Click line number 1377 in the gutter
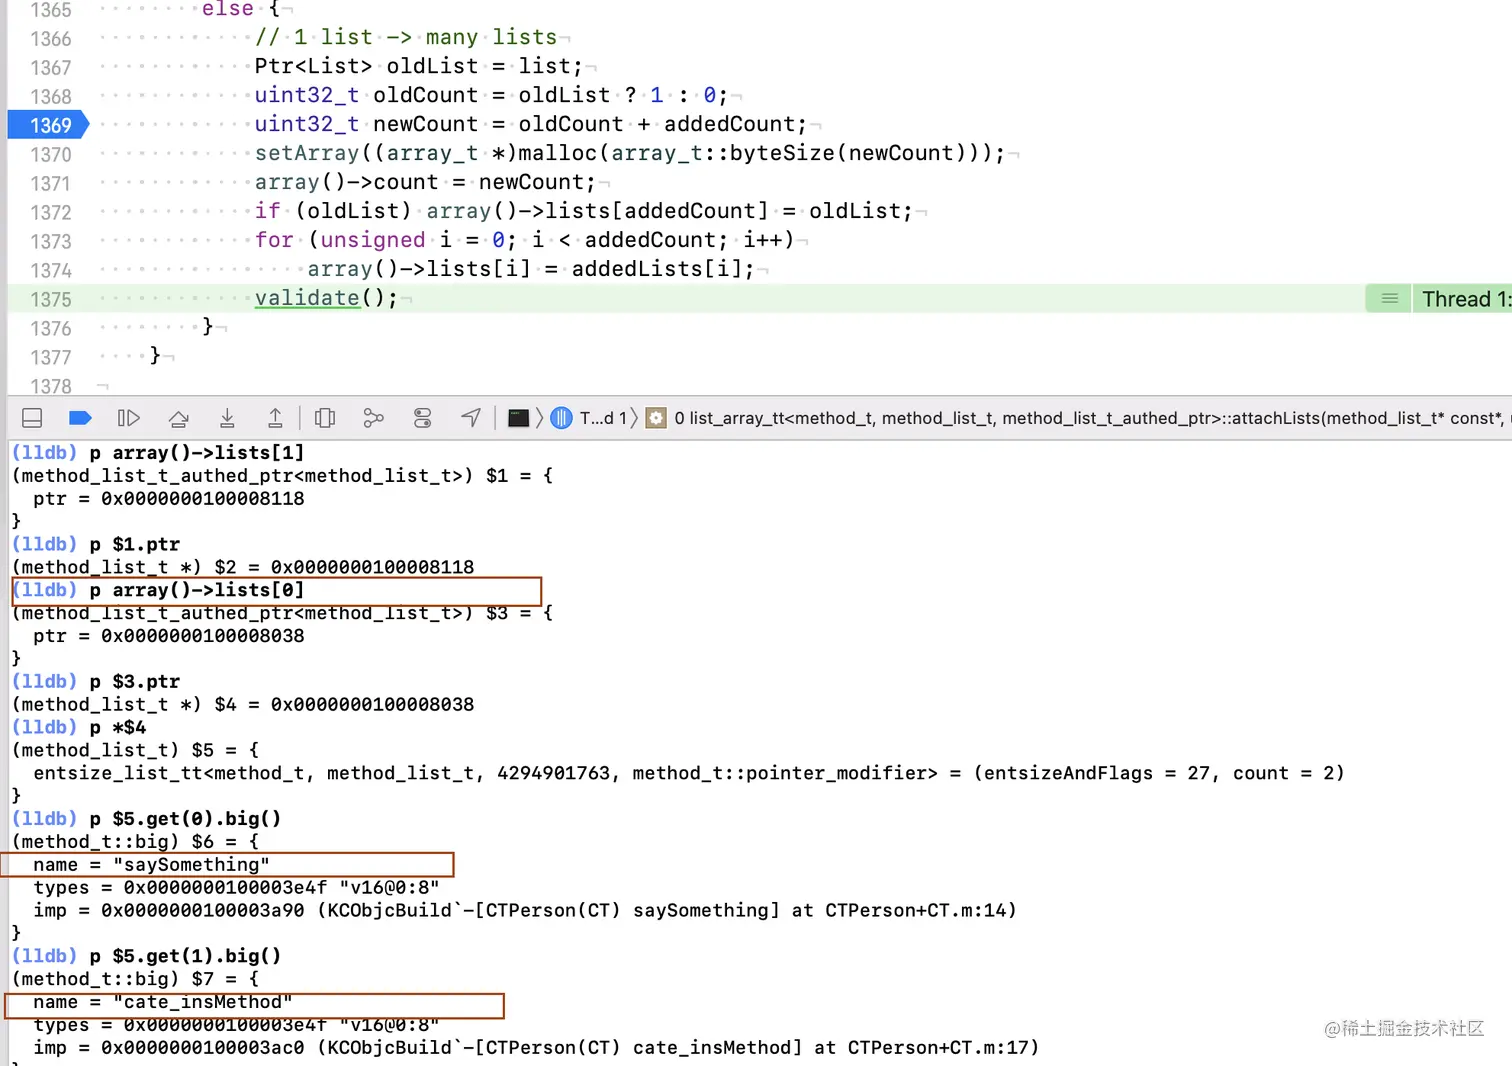This screenshot has height=1066, width=1512. pyautogui.click(x=51, y=358)
